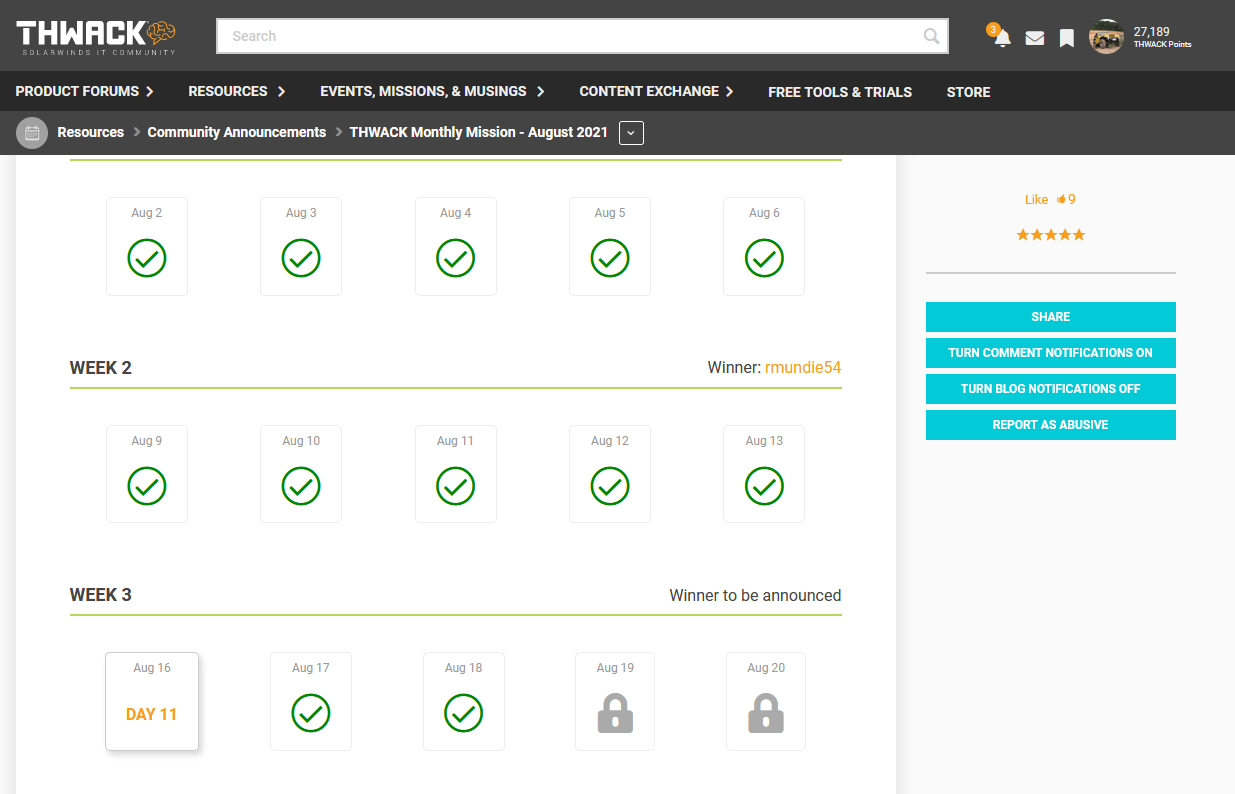The width and height of the screenshot is (1235, 794).
Task: Open THWACK Monthly Mission breadcrumb
Action: pos(478,132)
